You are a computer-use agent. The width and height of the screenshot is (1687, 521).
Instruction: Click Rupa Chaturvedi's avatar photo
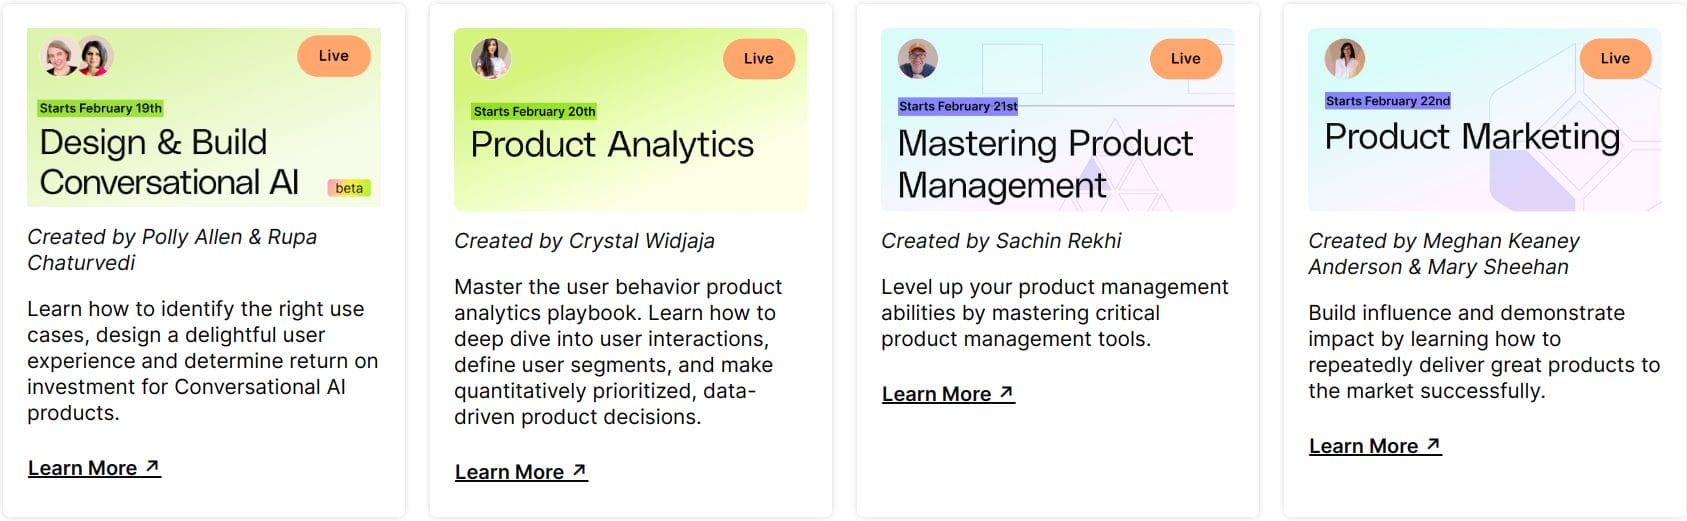(94, 57)
